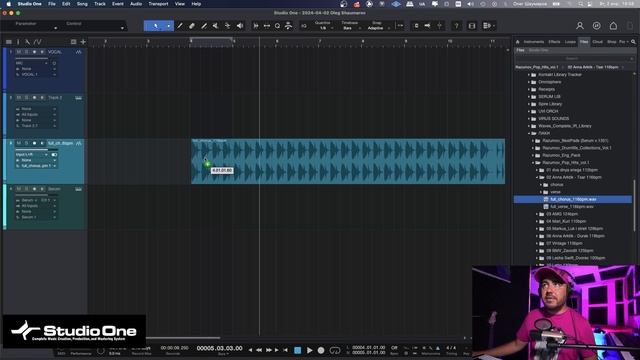Click the Play transport button

309,350
